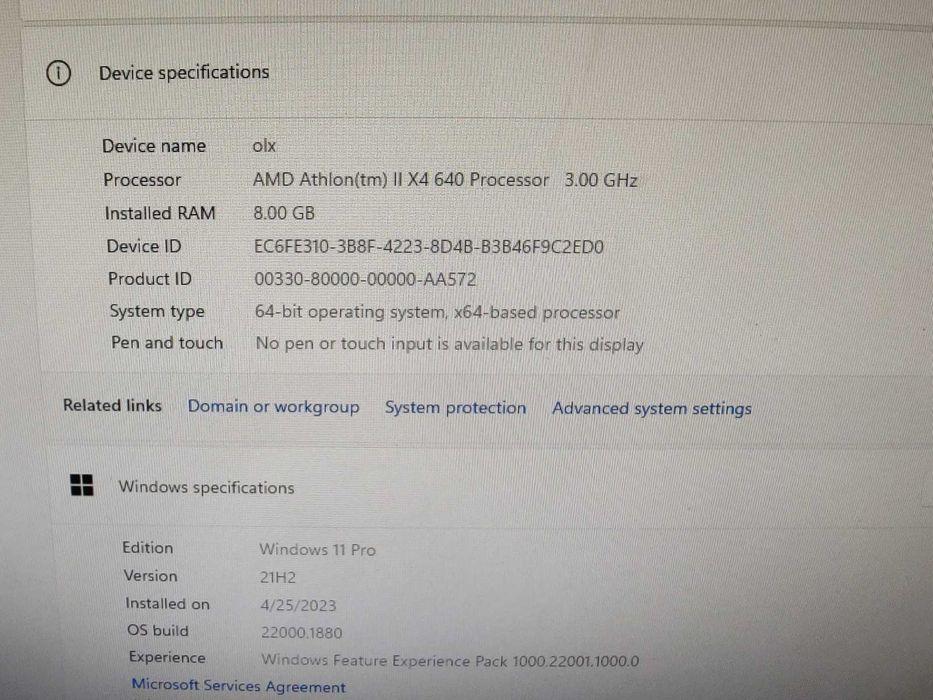Select the 64-bit operating system text
Screen dimensions: 933x700
[x=437, y=312]
